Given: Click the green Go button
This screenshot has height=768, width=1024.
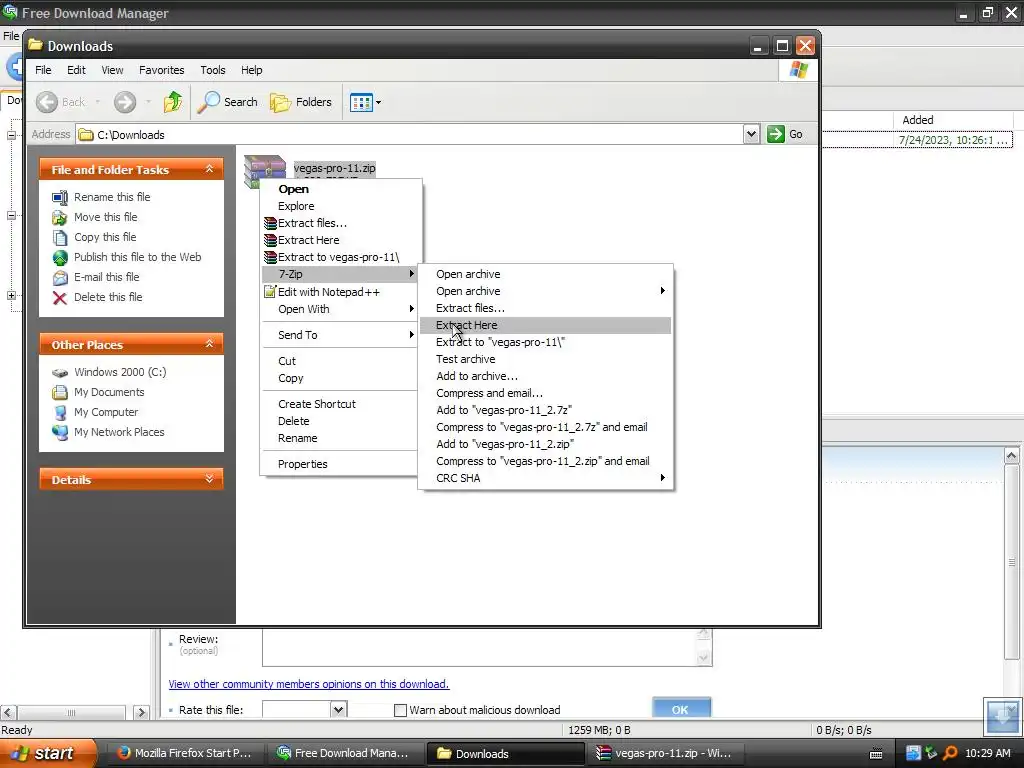Looking at the screenshot, I should [786, 134].
